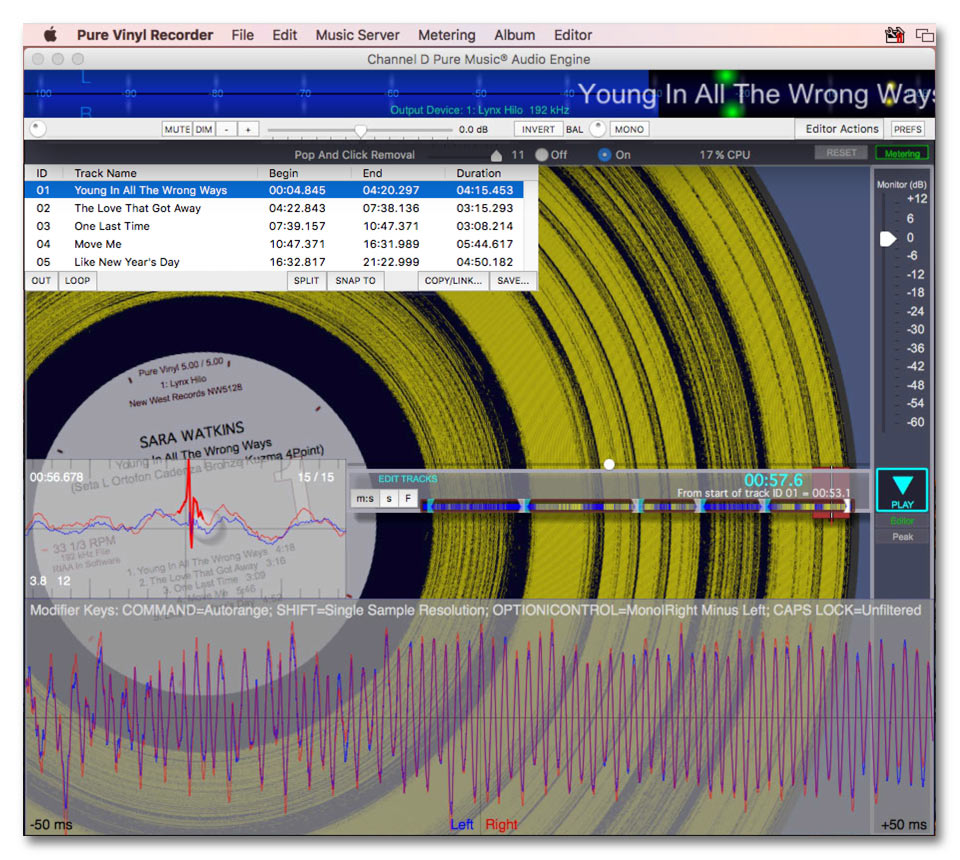960x860 pixels.
Task: Switch time format to m:s
Action: [x=365, y=498]
